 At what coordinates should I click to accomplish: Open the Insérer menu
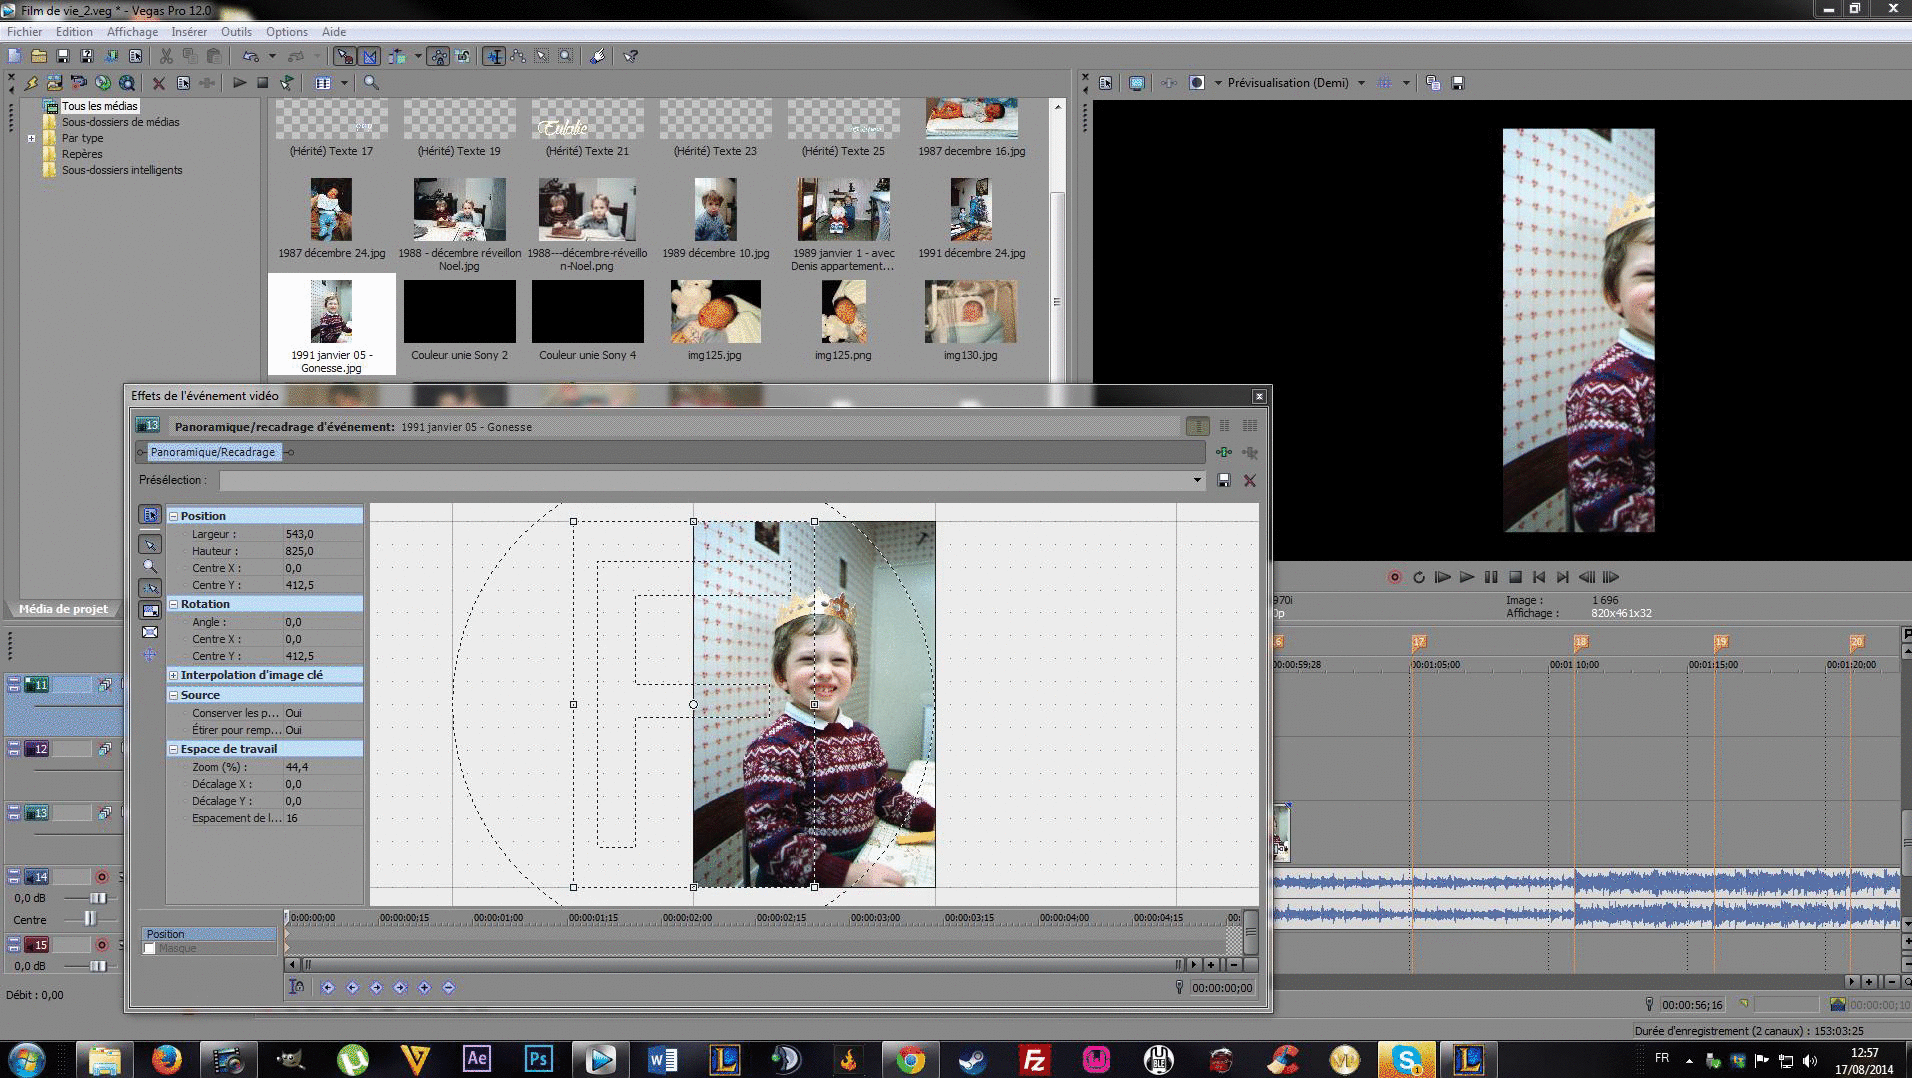pyautogui.click(x=189, y=32)
